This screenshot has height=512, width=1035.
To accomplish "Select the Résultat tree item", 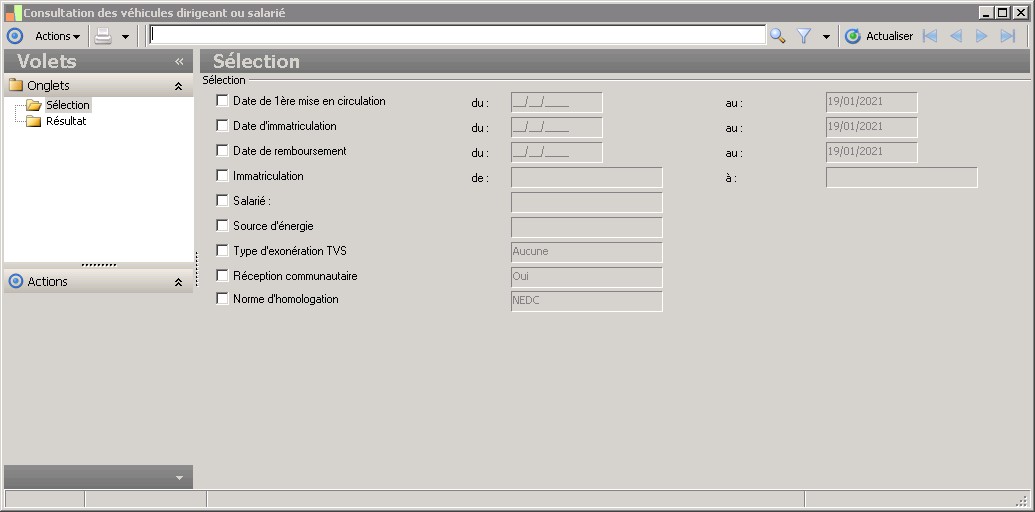I will (66, 121).
